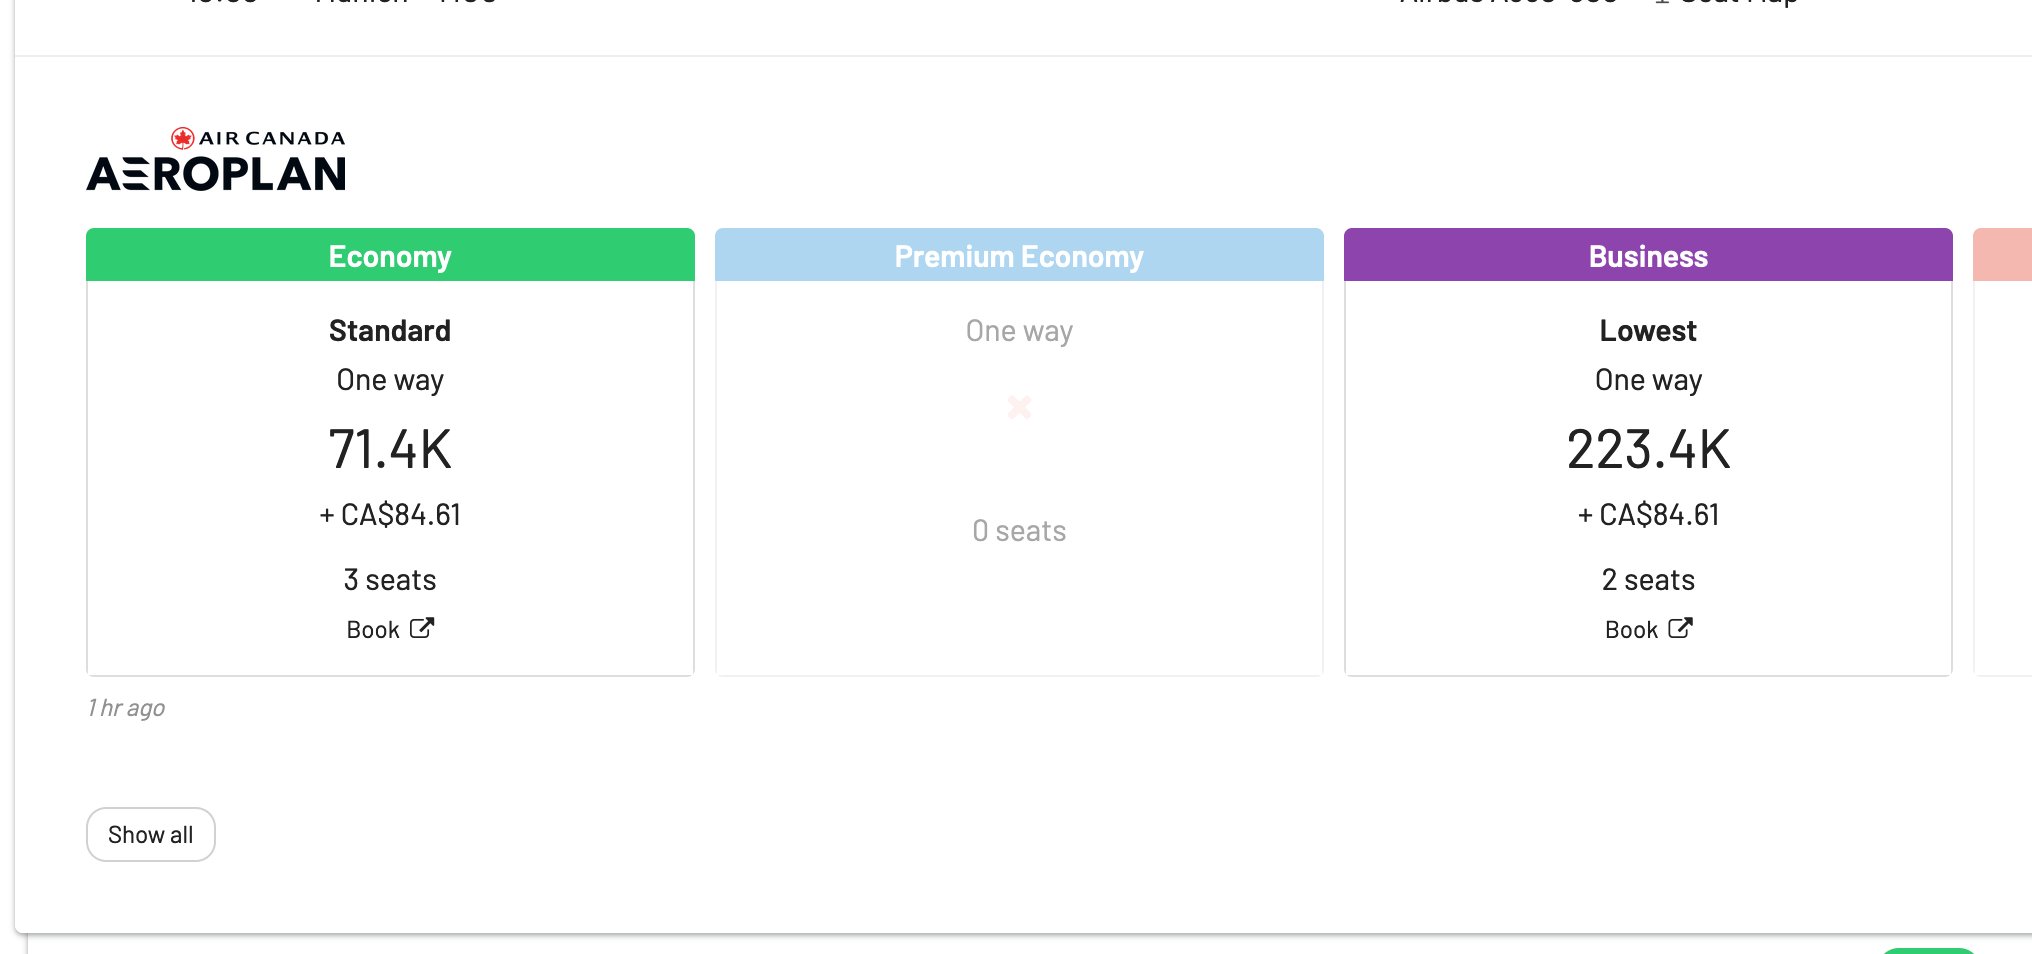The image size is (2032, 954).
Task: Click the partially visible pink cabin header
Action: pyautogui.click(x=2002, y=256)
